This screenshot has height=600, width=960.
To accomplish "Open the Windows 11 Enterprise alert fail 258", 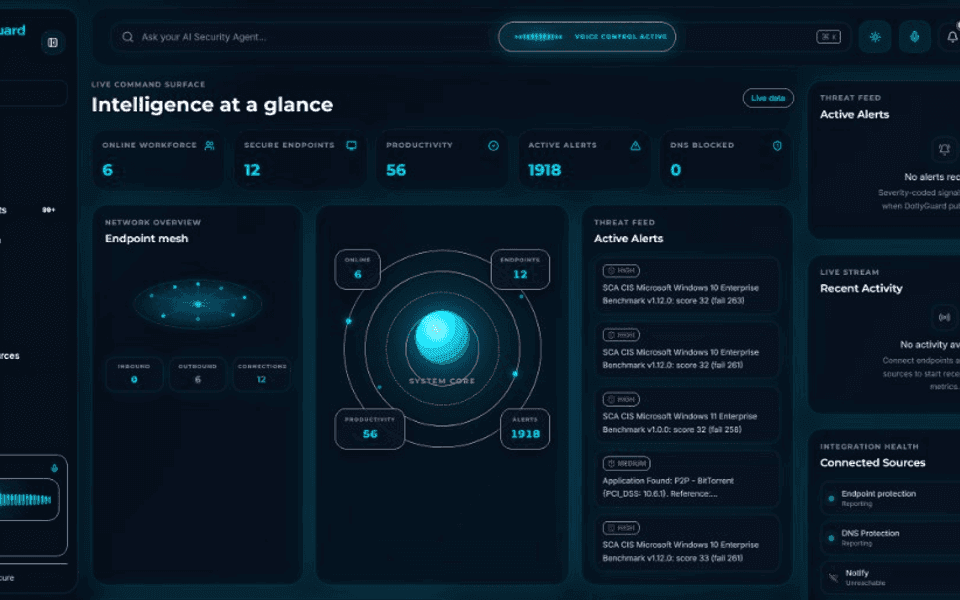I will [x=687, y=415].
